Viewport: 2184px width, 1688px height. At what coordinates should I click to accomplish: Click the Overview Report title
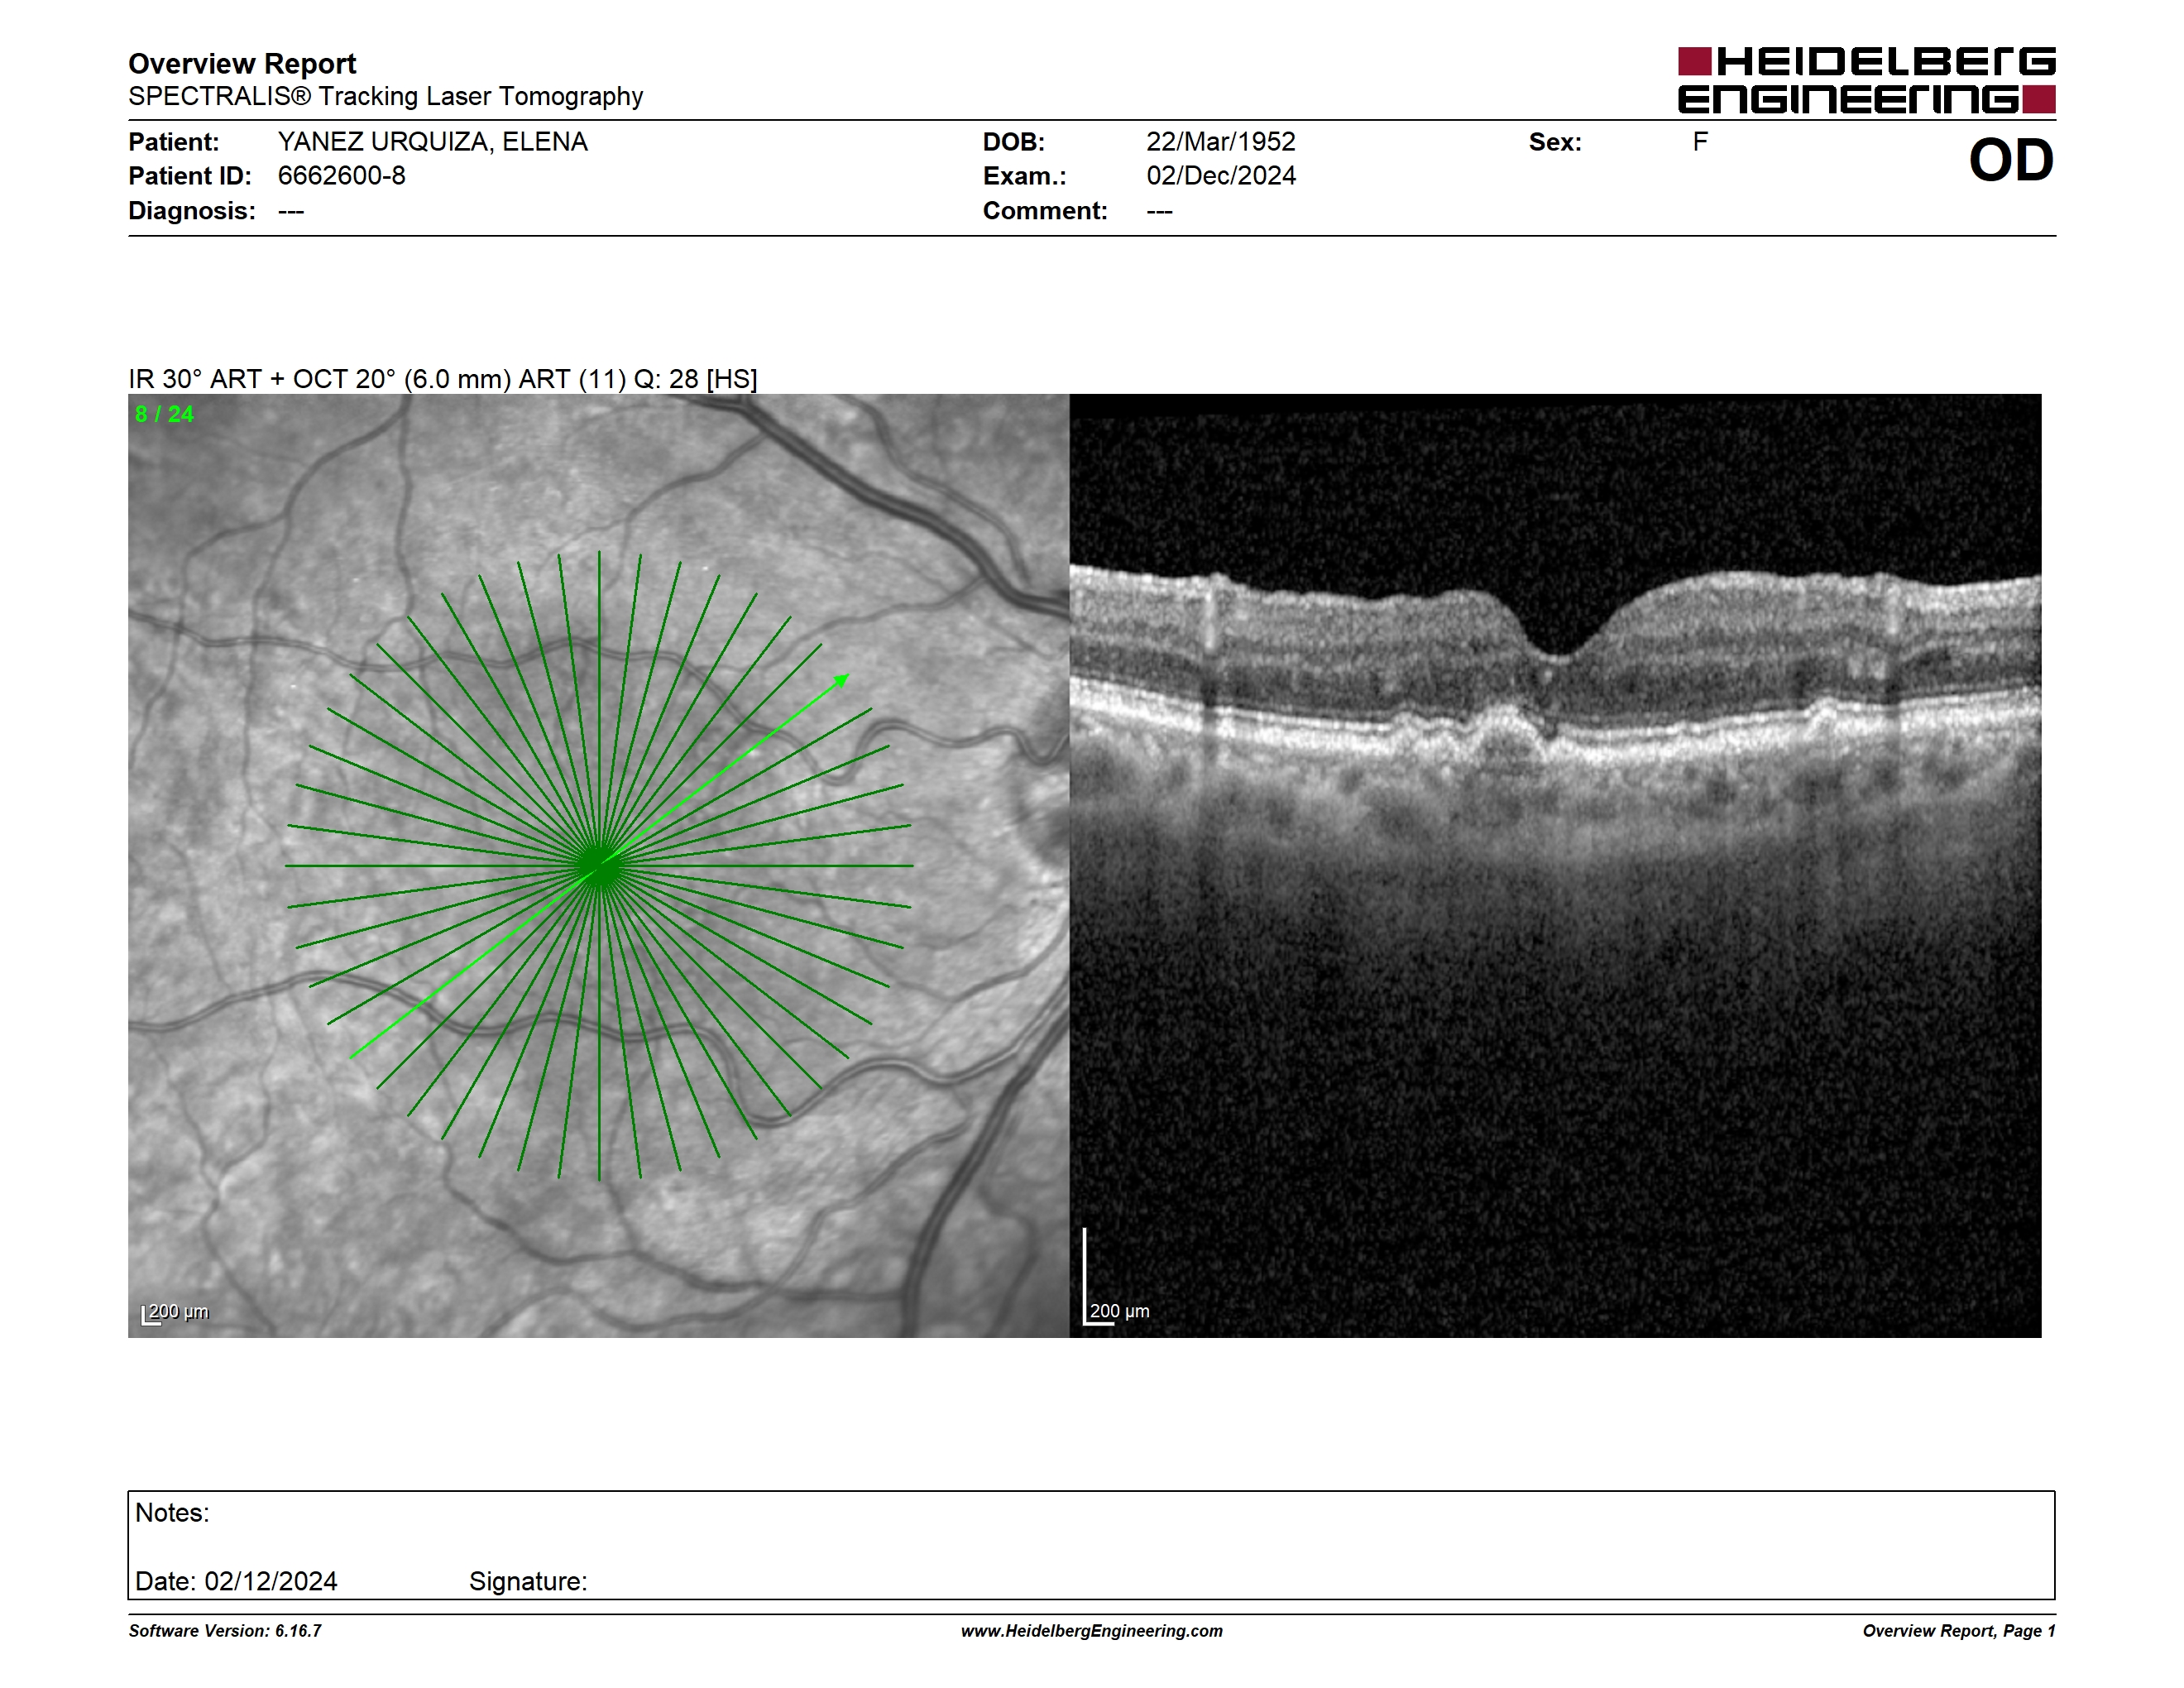[x=242, y=64]
